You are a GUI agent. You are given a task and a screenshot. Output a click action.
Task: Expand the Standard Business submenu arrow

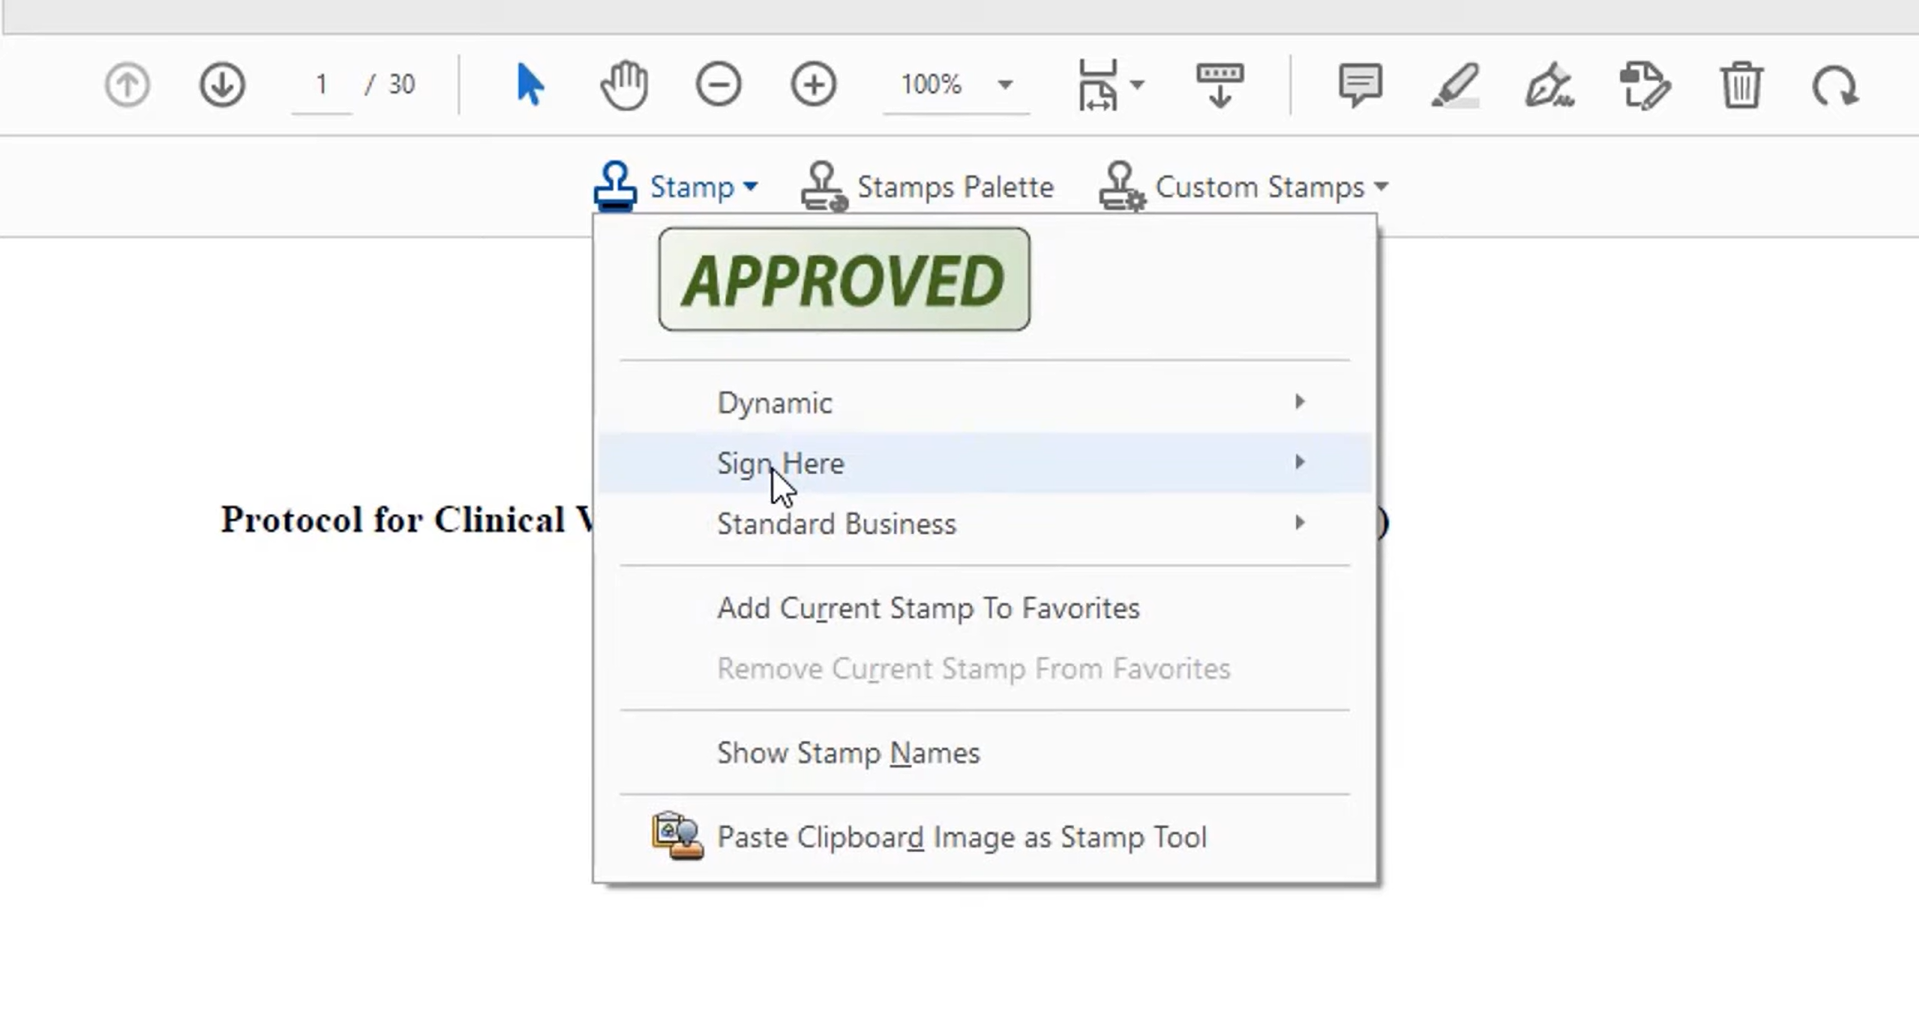coord(1299,523)
